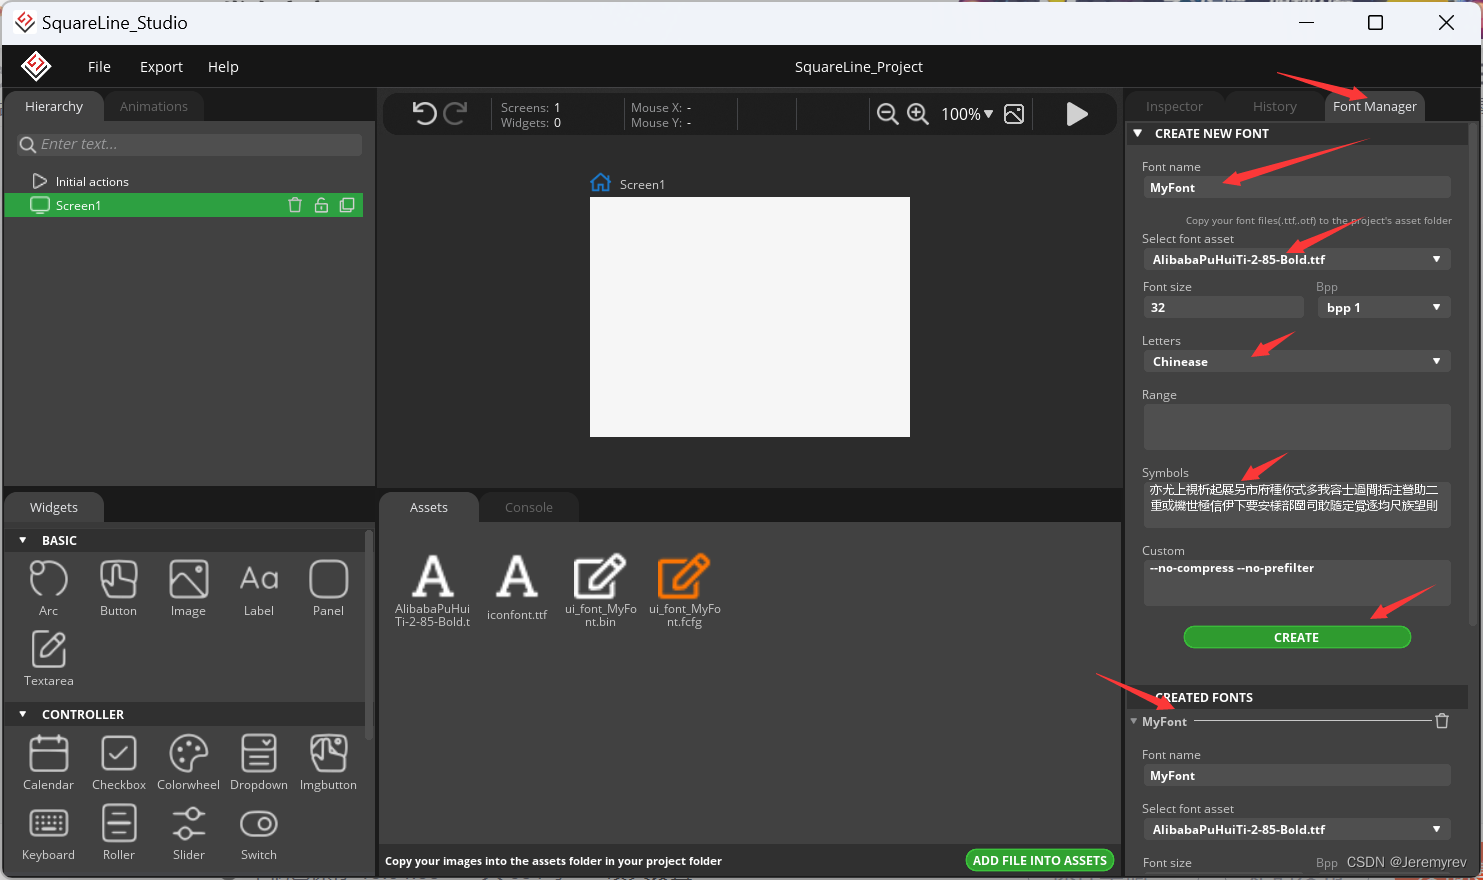Select the Image widget

pyautogui.click(x=188, y=588)
